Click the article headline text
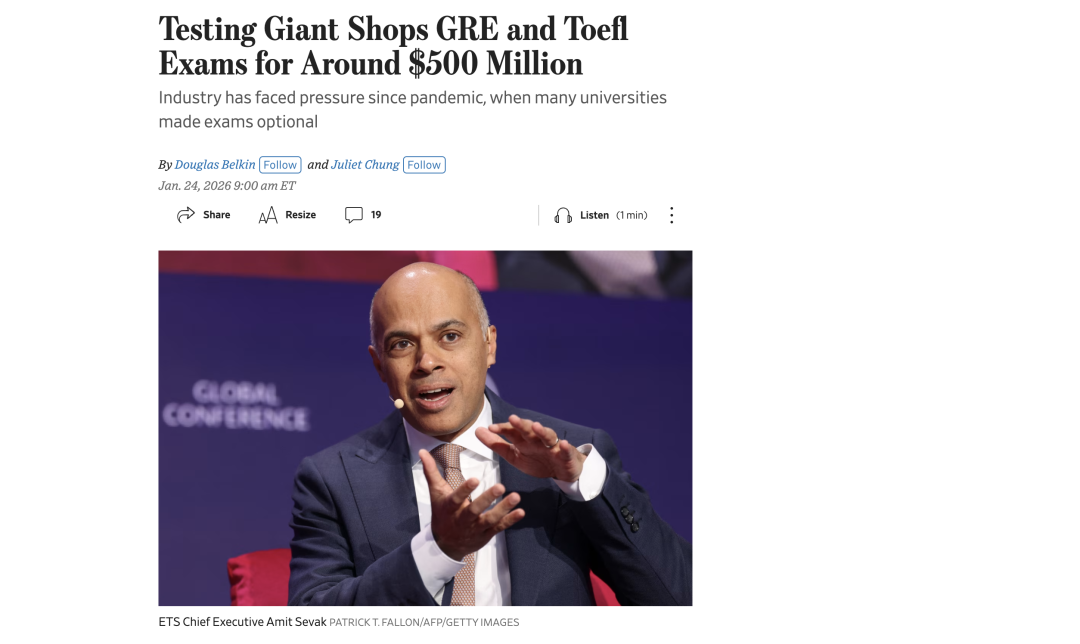The height and width of the screenshot is (644, 1080). pos(393,46)
